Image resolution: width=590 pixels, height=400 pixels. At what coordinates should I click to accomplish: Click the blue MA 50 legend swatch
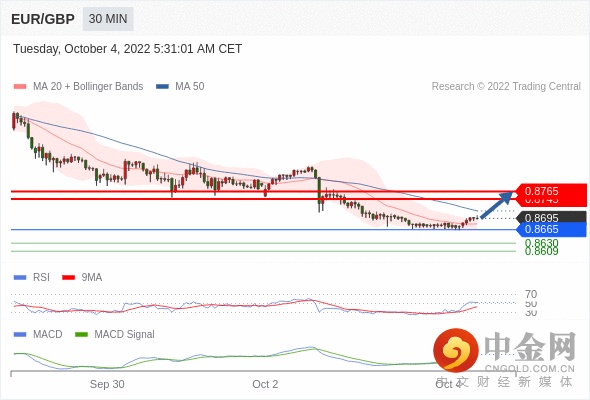(162, 87)
